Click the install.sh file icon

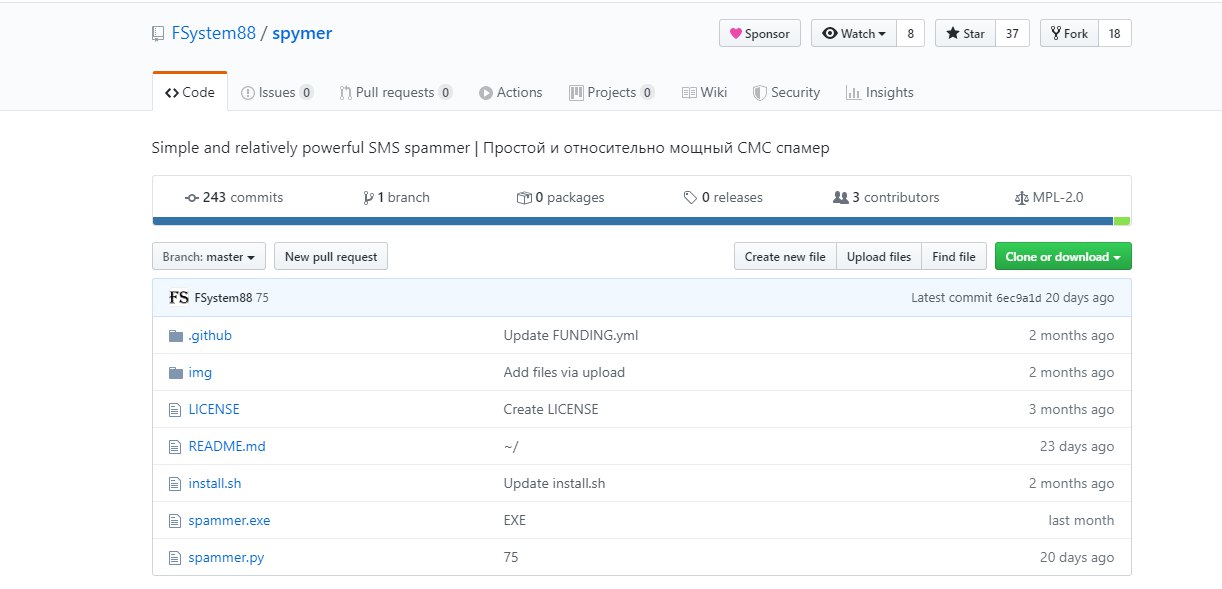click(175, 484)
